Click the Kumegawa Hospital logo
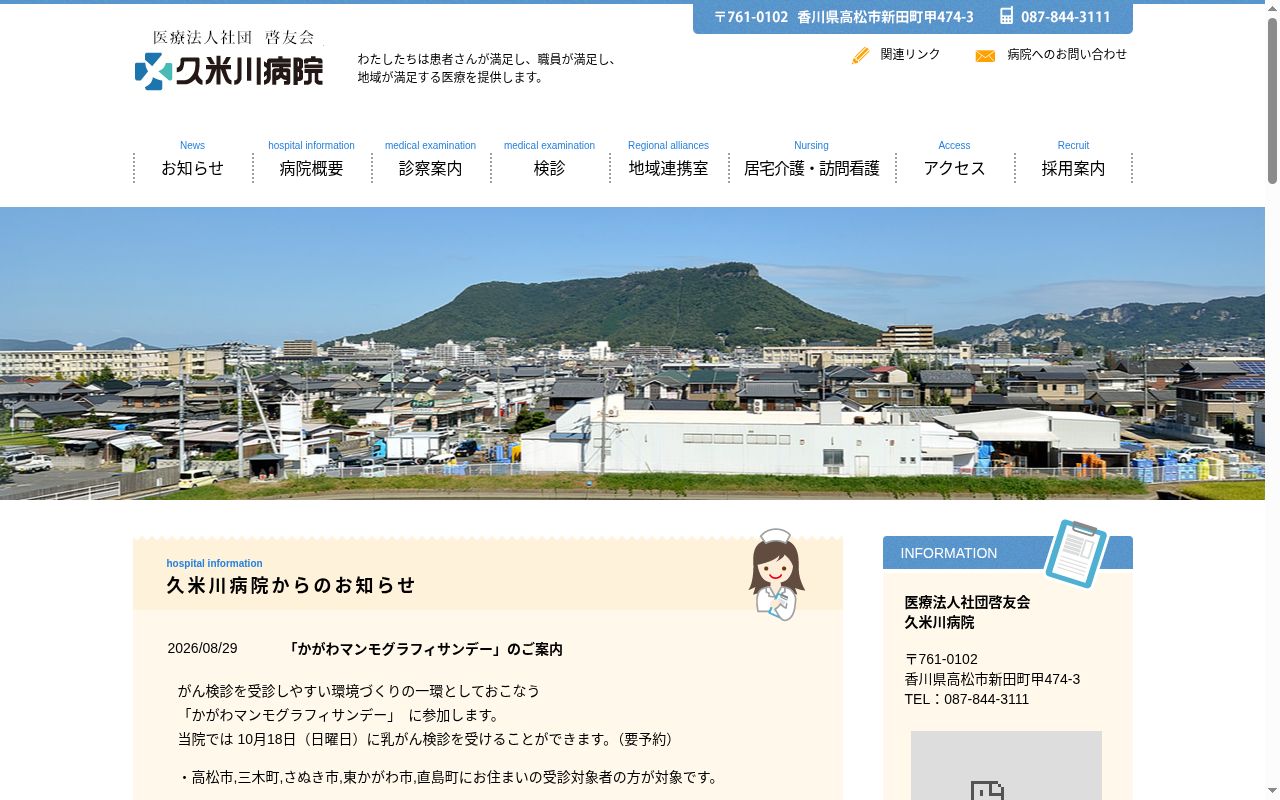This screenshot has height=800, width=1280. (229, 60)
